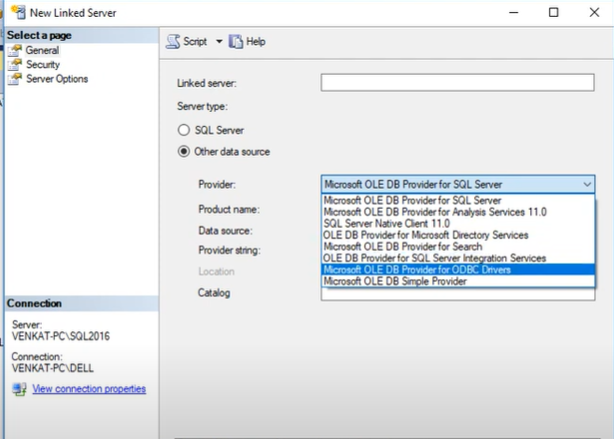Collapse the Provider combo box arrow
Image resolution: width=614 pixels, height=439 pixels.
click(x=587, y=184)
